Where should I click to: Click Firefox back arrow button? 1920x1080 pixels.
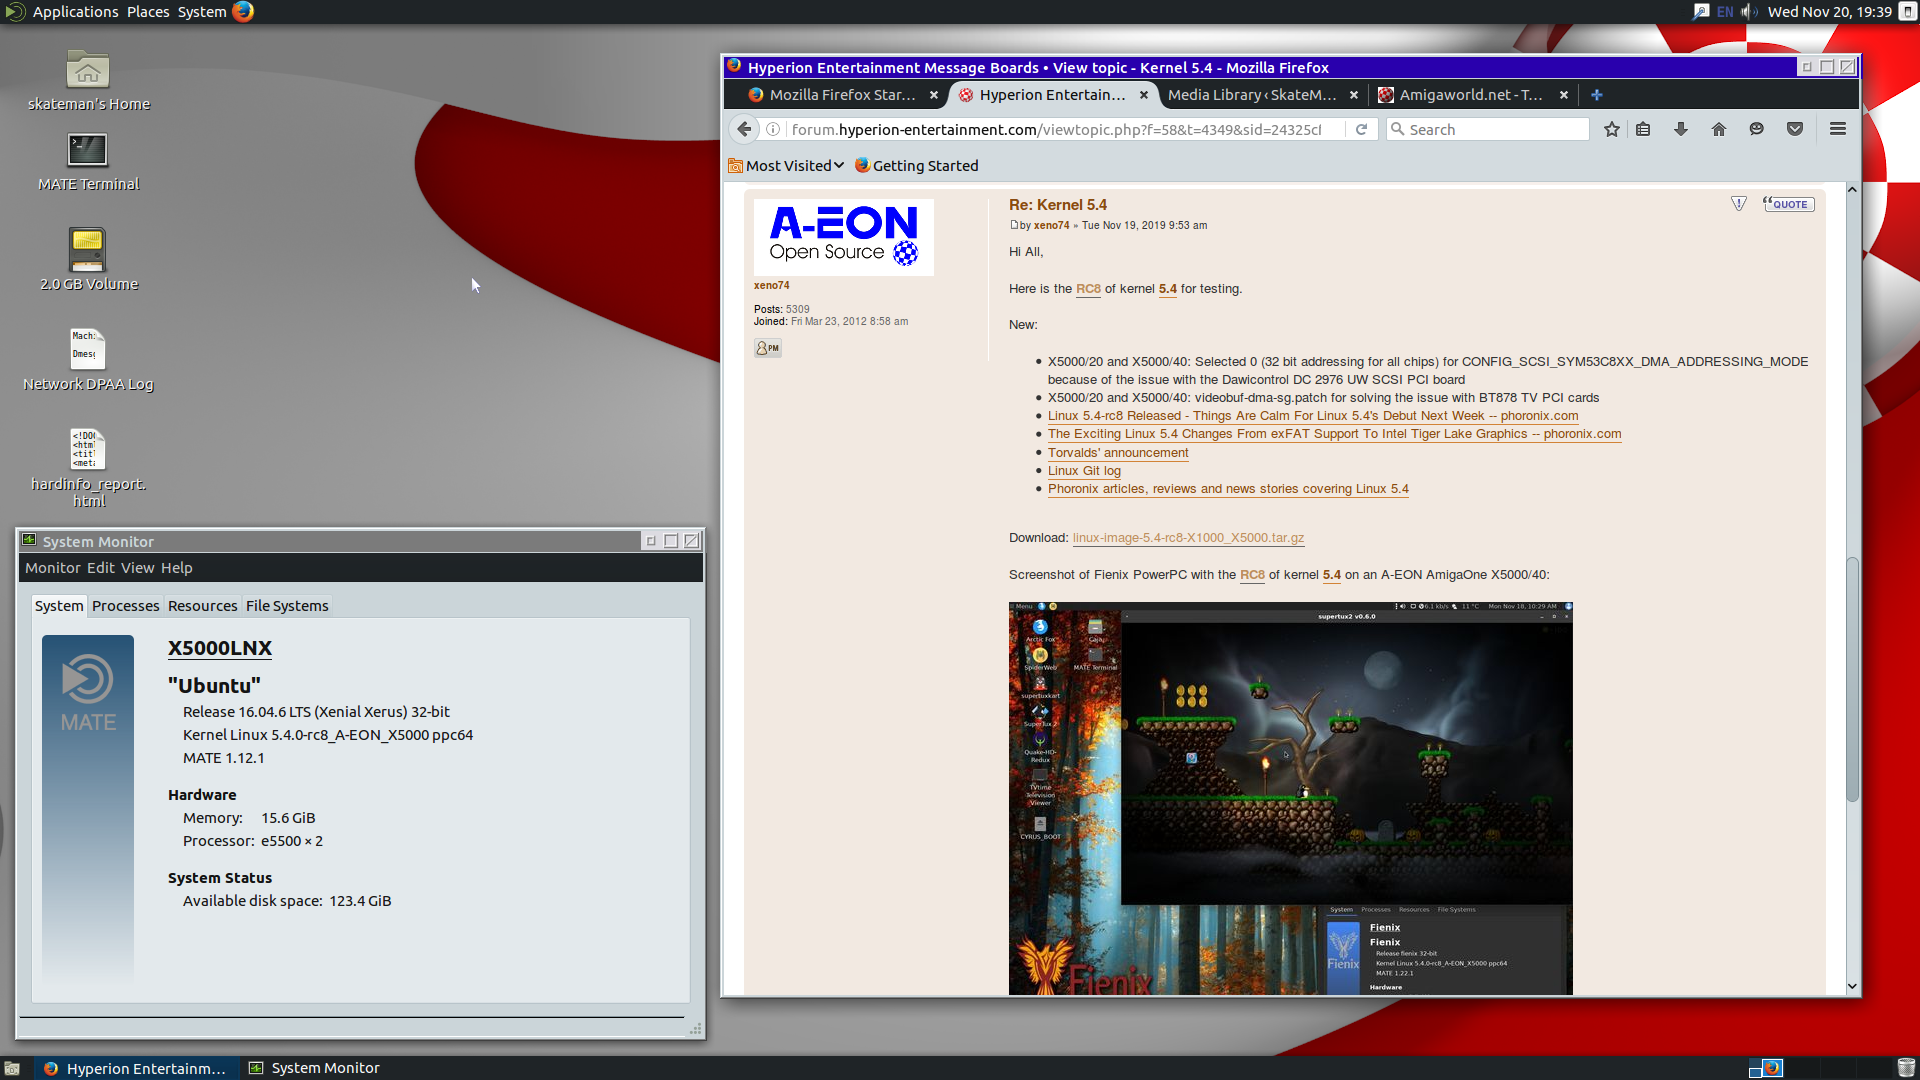tap(744, 129)
